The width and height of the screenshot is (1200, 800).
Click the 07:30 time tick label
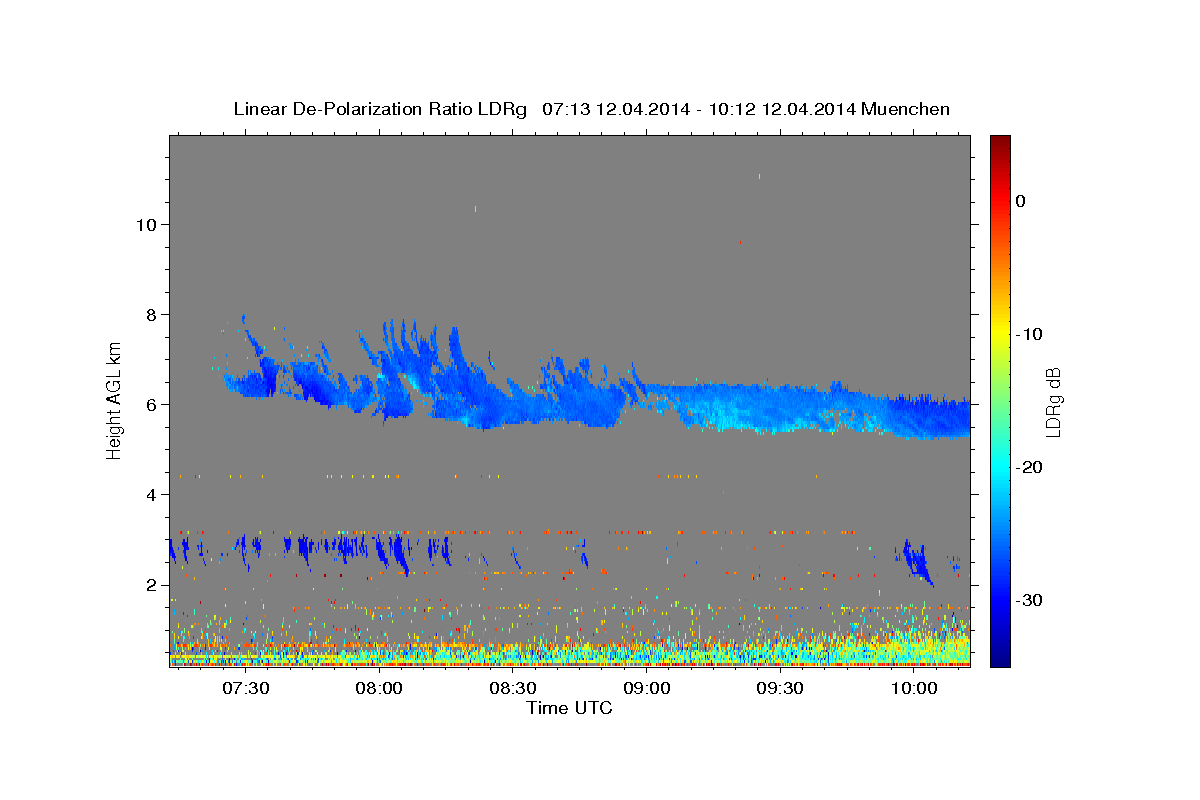click(x=245, y=688)
